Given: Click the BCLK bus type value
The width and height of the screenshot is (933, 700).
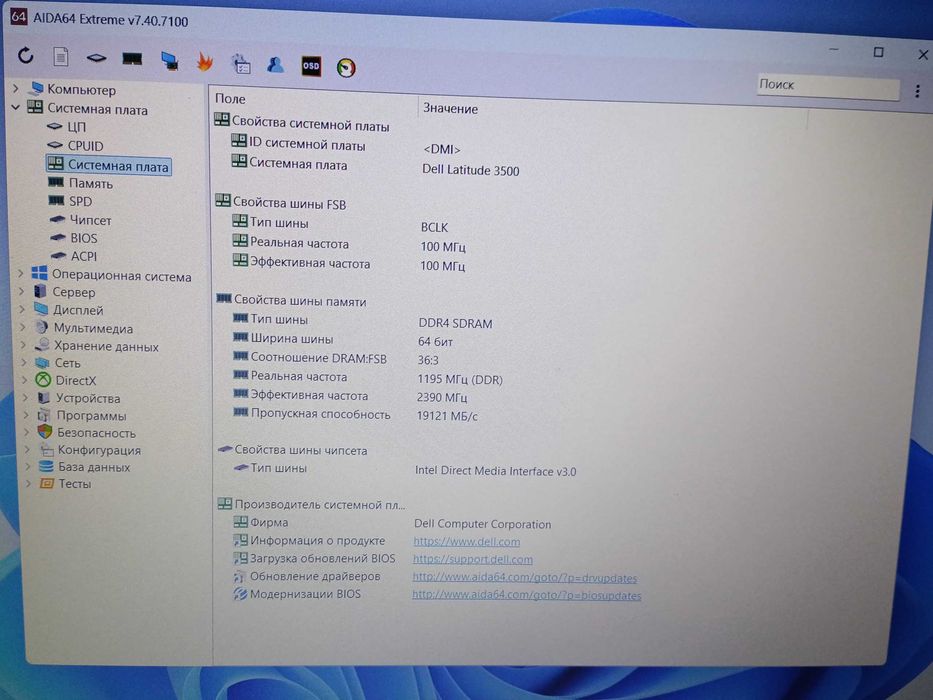Looking at the screenshot, I should click(x=434, y=227).
